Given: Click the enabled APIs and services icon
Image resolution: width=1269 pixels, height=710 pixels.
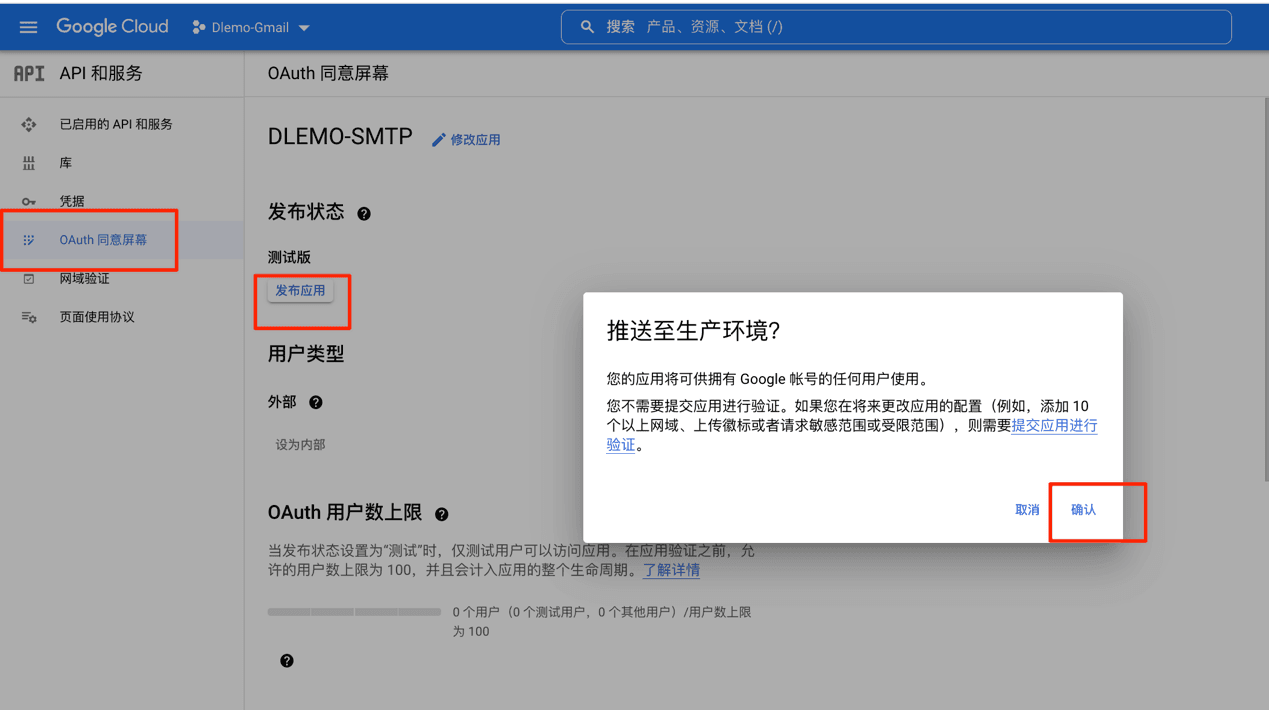Looking at the screenshot, I should 29,125.
